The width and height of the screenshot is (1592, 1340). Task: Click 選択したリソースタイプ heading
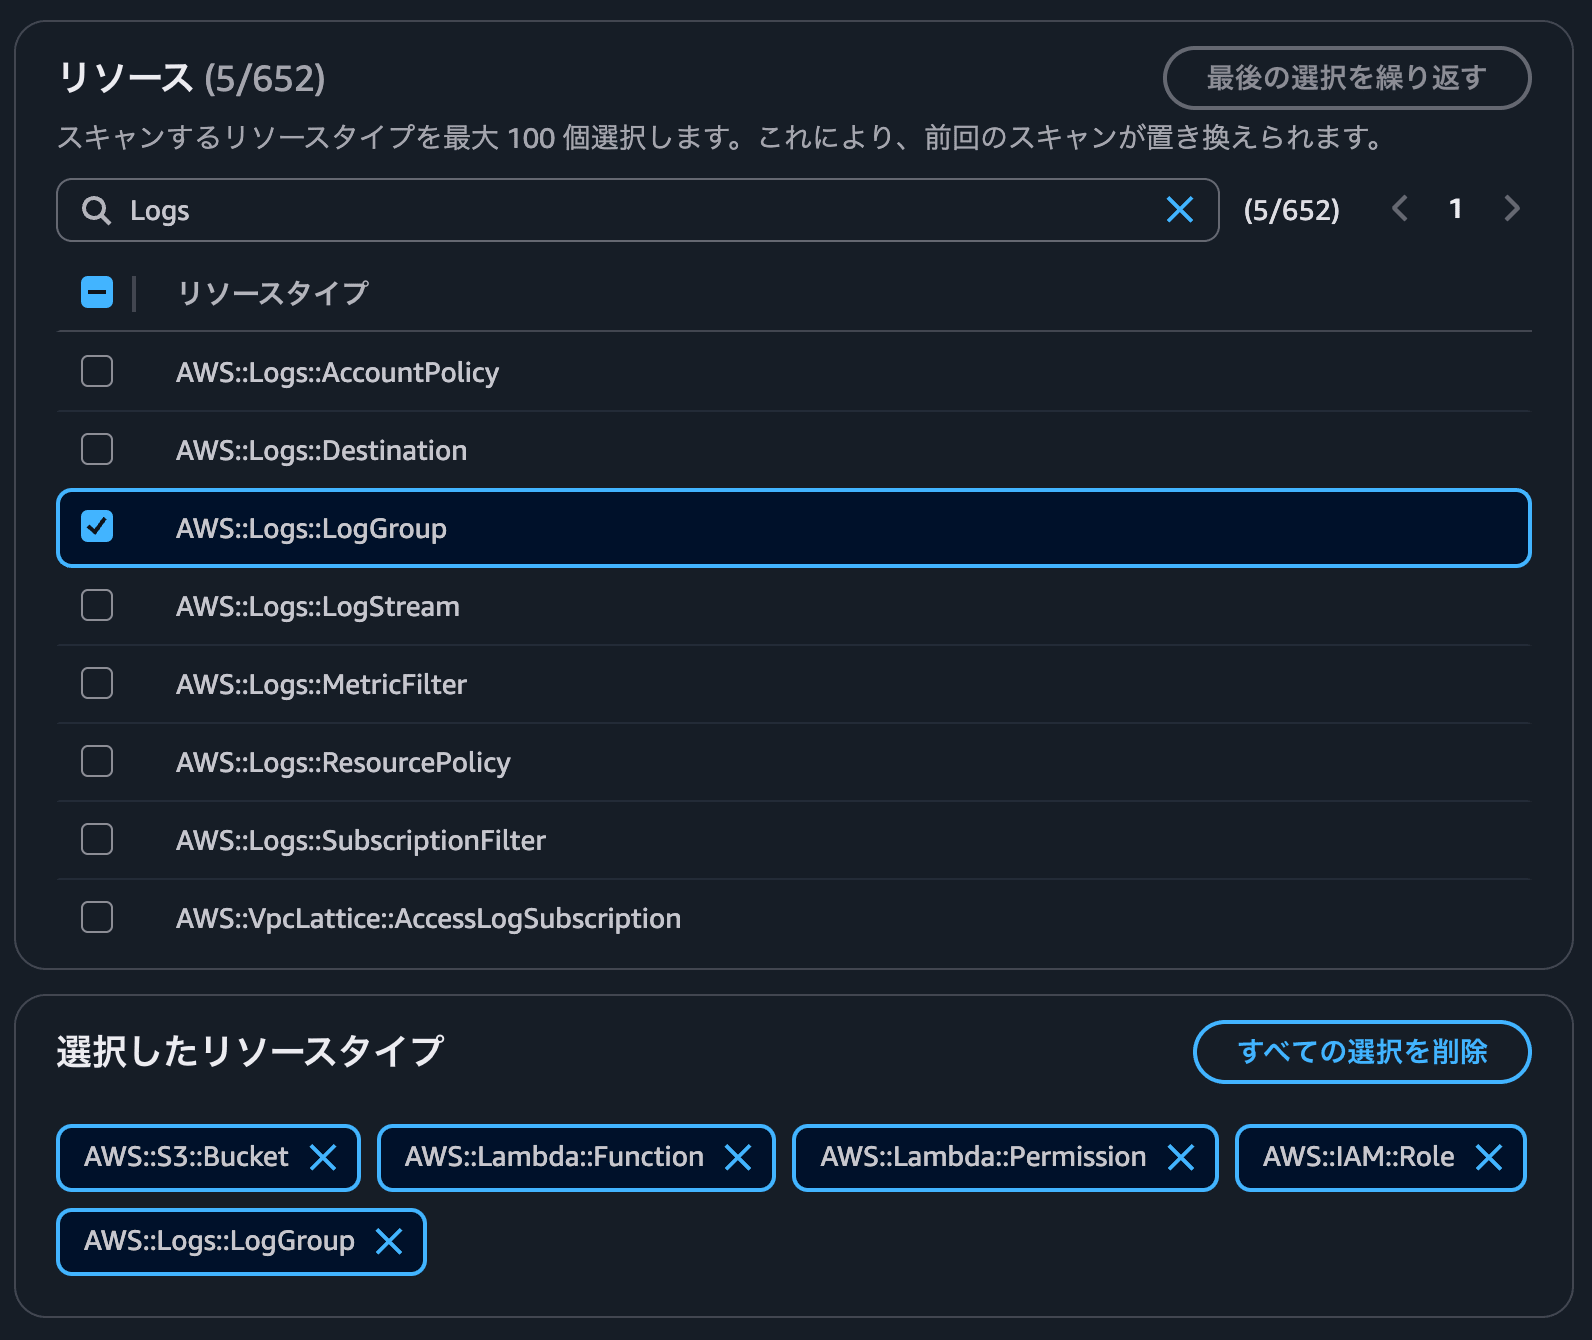click(x=250, y=1051)
